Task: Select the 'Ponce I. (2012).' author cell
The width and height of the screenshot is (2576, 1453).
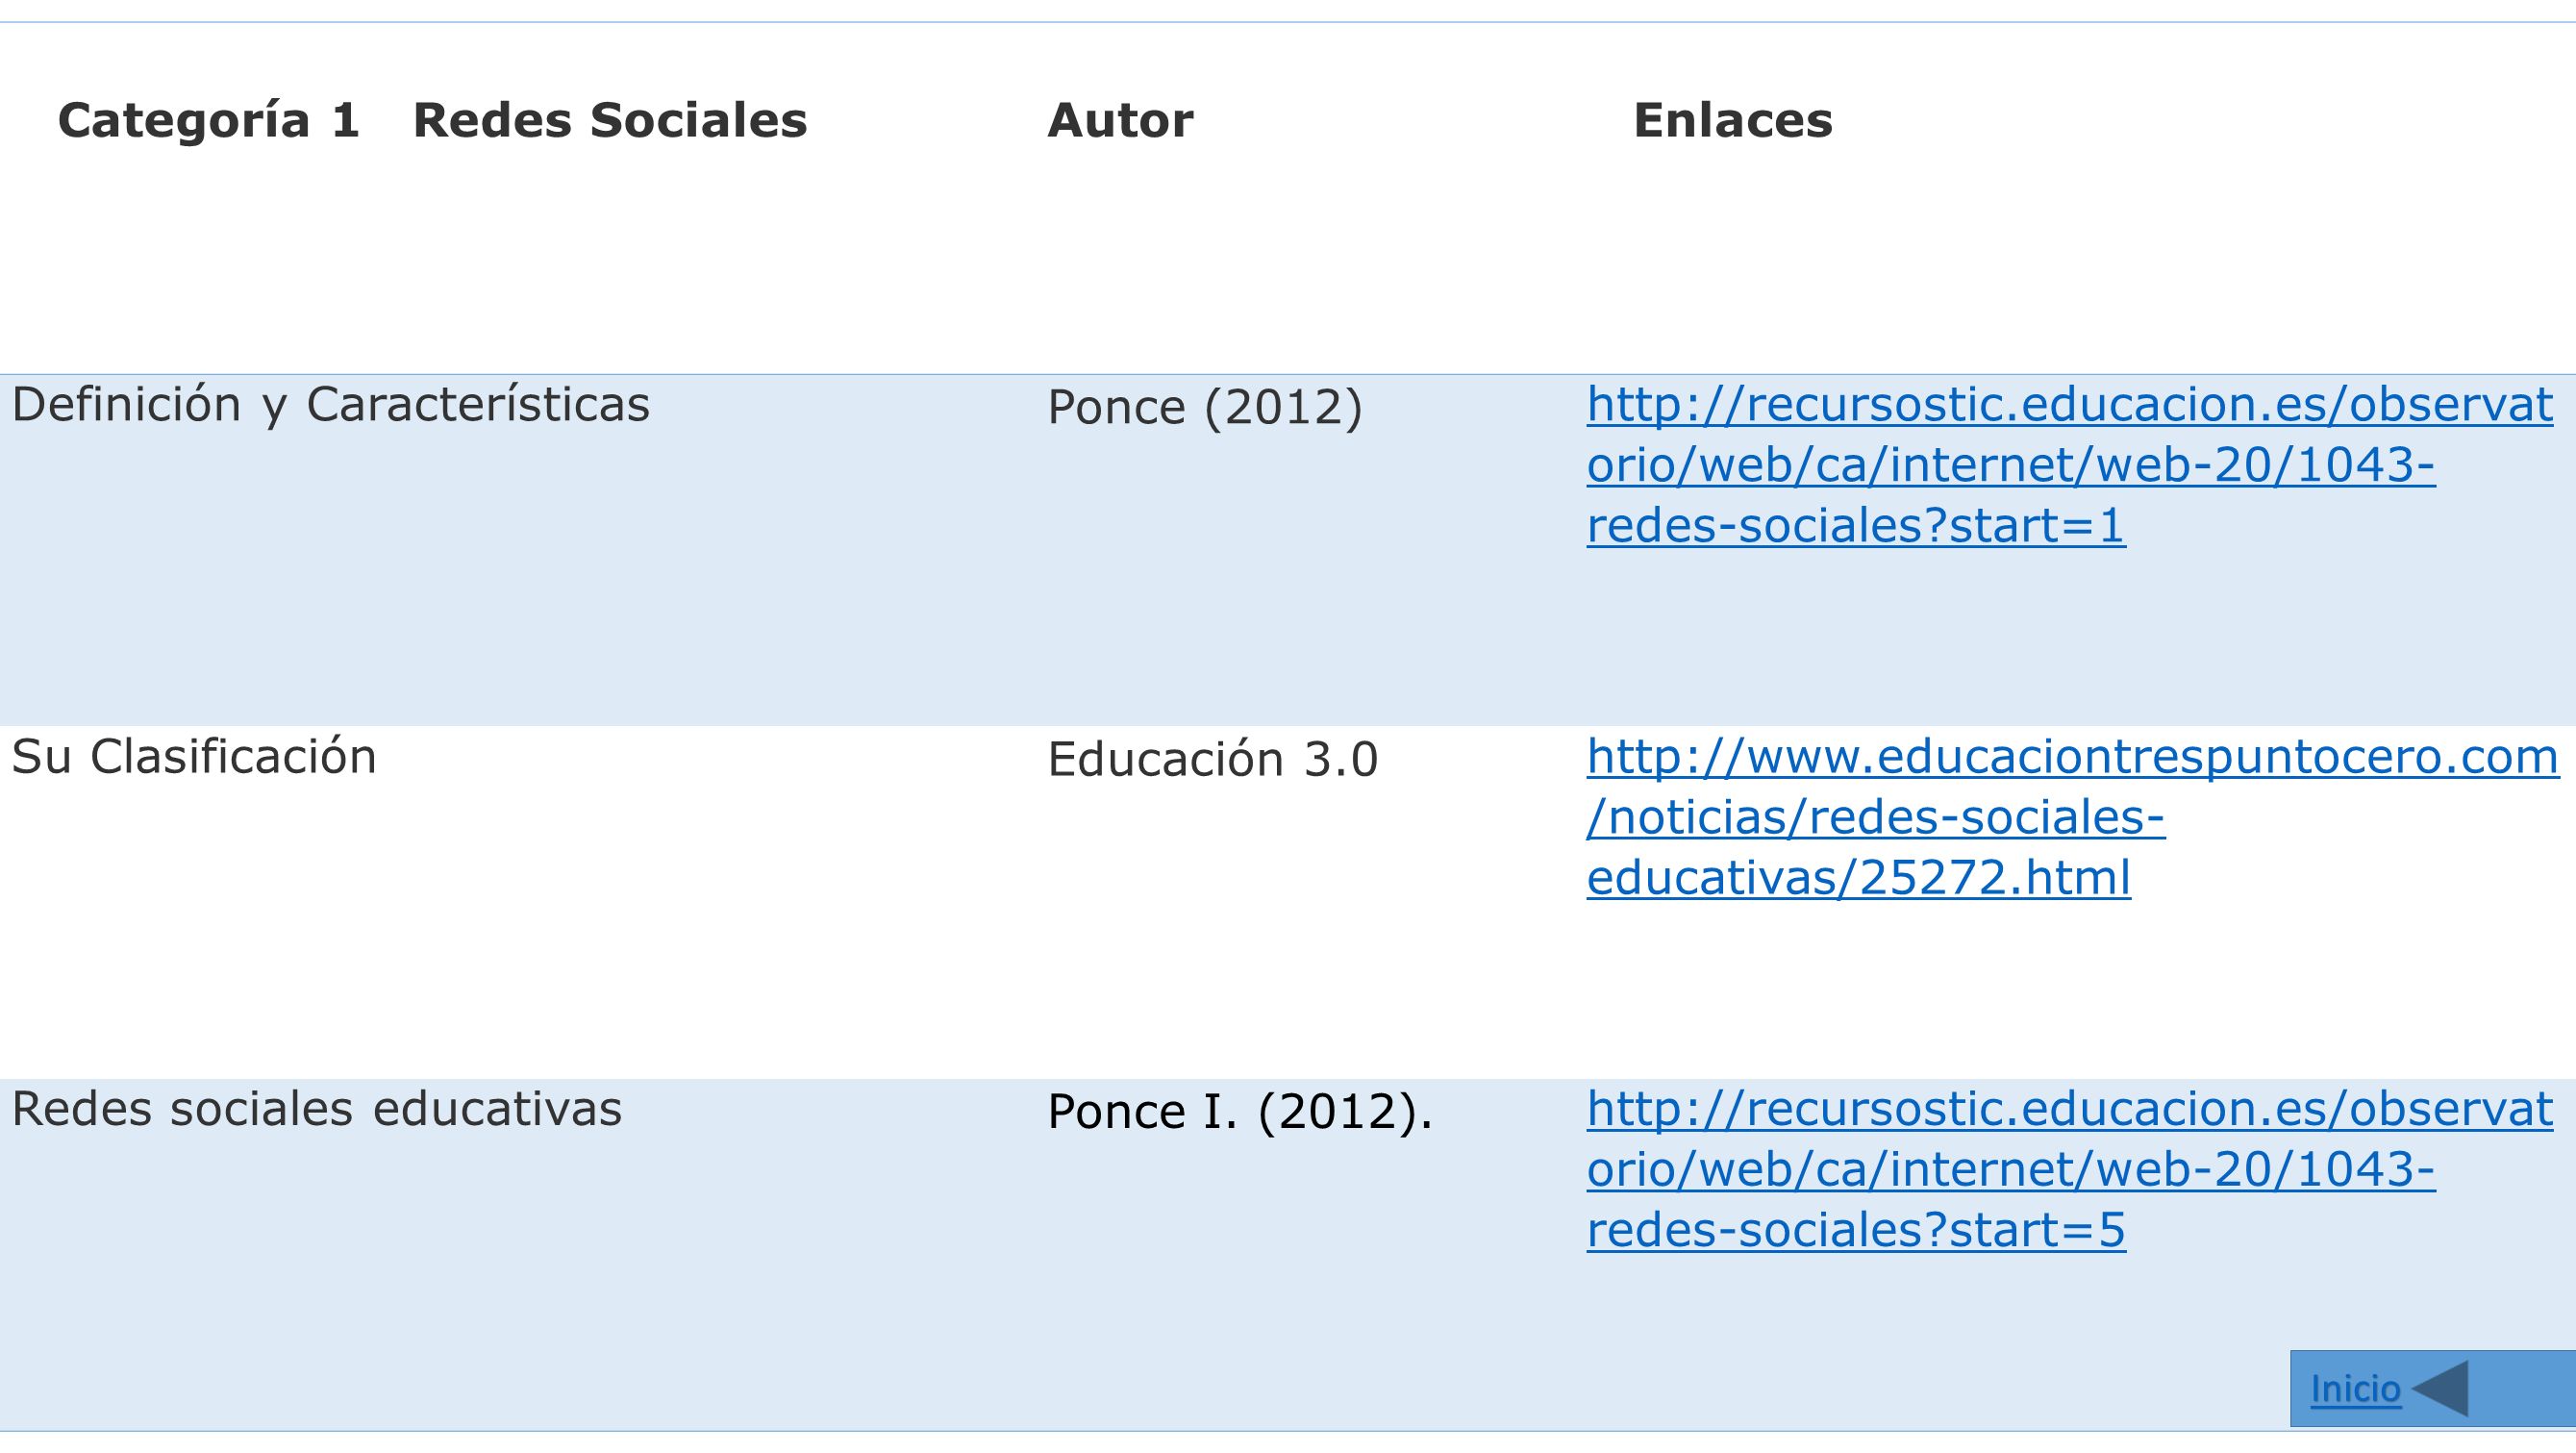Action: point(1240,1112)
